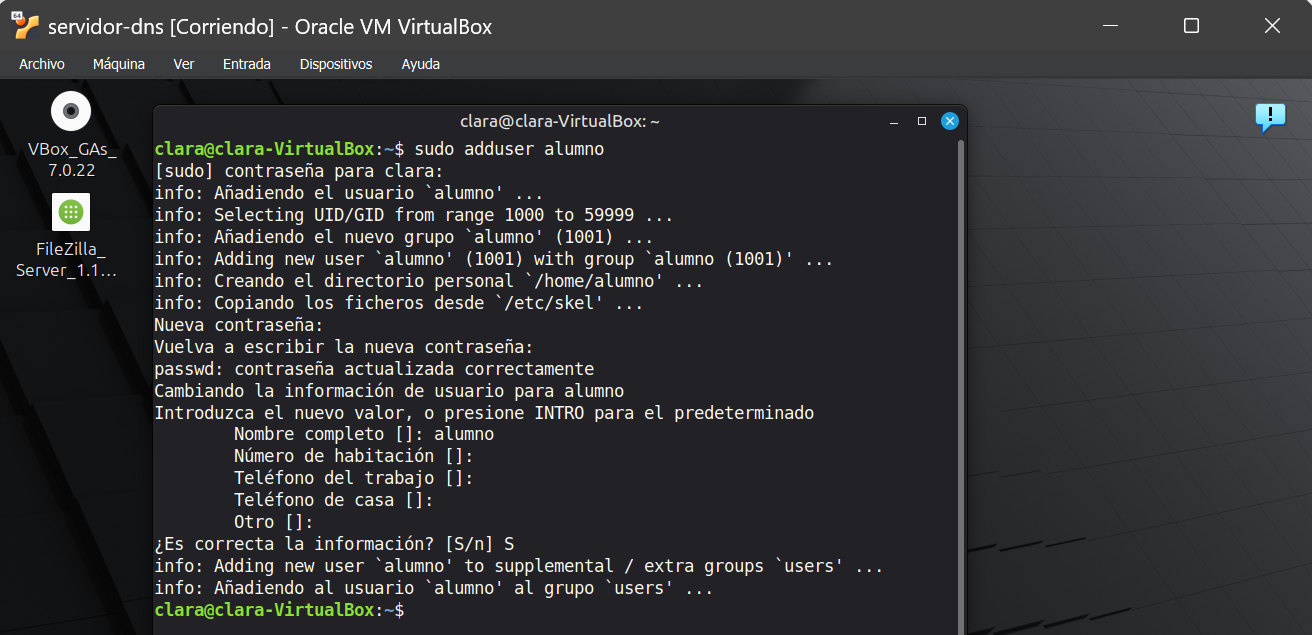
Task: Maximize the terminal window
Action: (922, 121)
